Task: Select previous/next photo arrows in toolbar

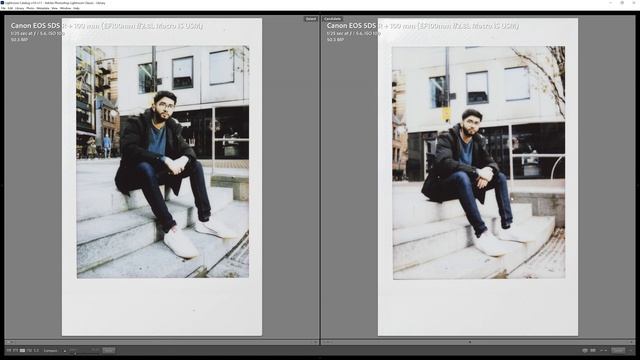Action: pyautogui.click(x=603, y=350)
